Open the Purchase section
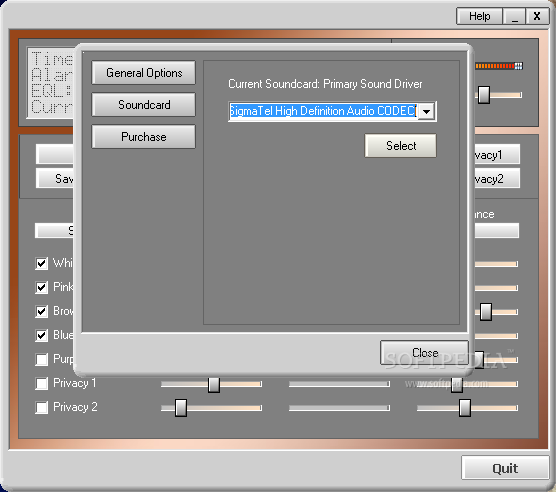556x492 pixels. [x=144, y=136]
